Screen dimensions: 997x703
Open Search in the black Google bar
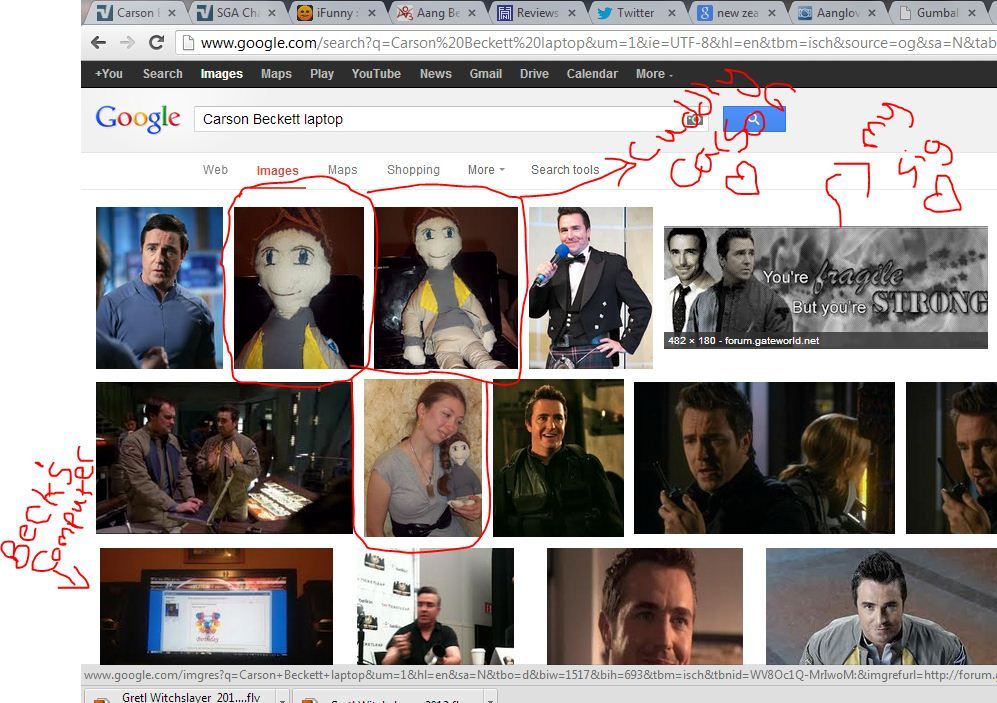[x=163, y=74]
